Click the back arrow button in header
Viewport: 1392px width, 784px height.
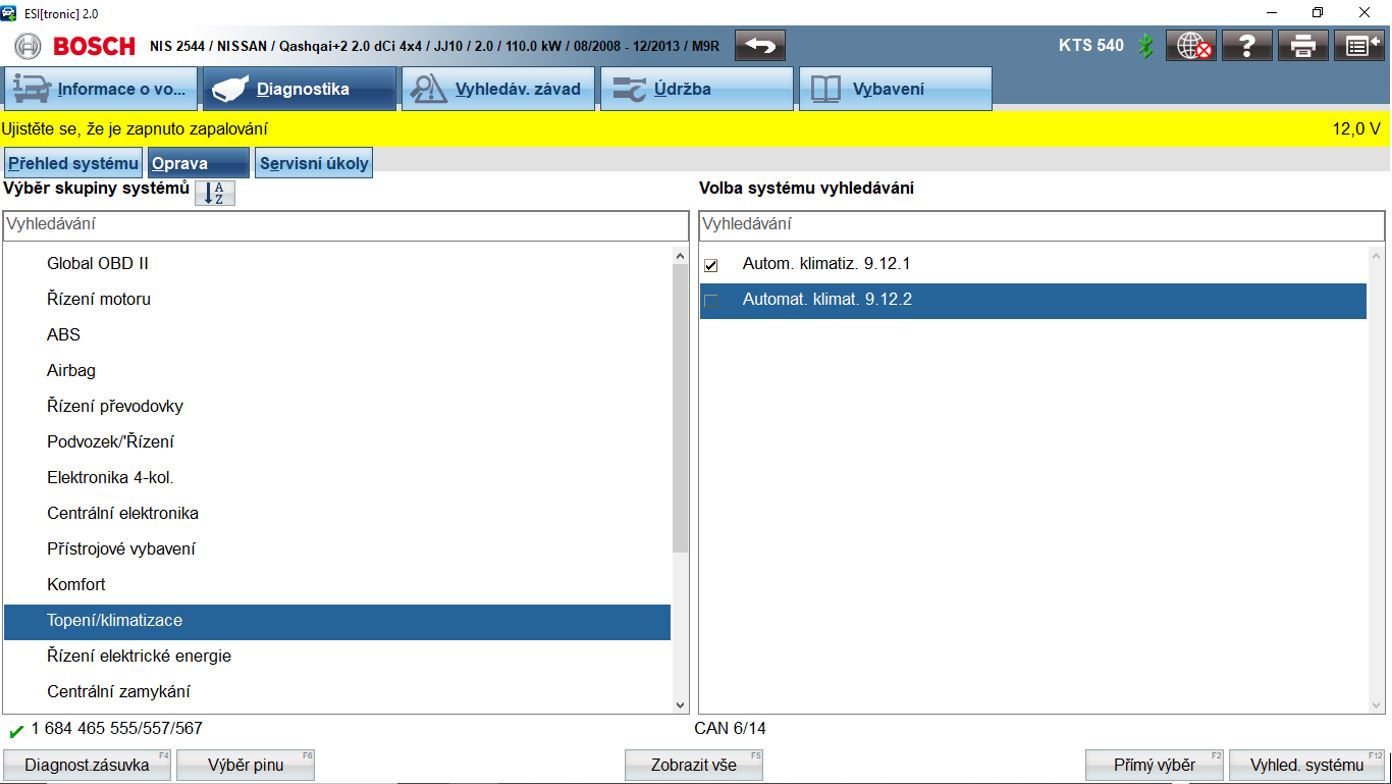coord(760,46)
